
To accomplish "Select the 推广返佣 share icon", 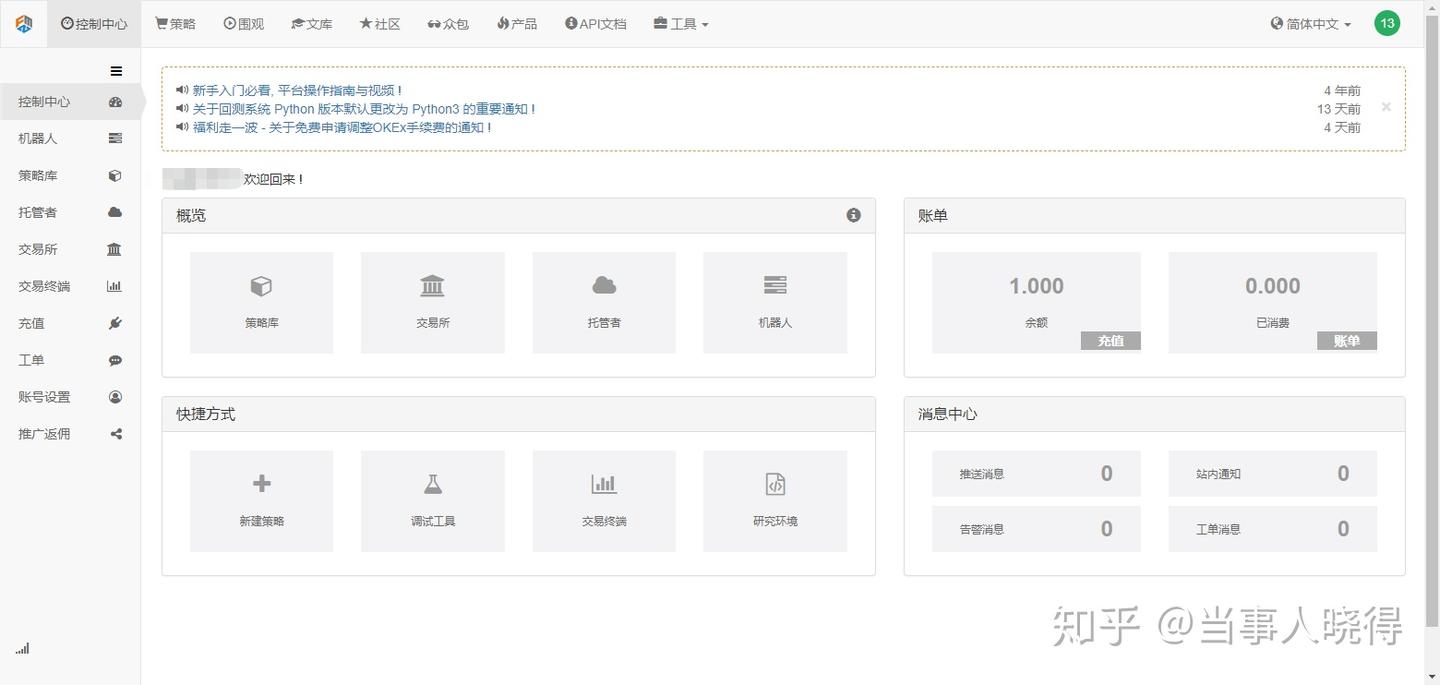I will point(114,433).
